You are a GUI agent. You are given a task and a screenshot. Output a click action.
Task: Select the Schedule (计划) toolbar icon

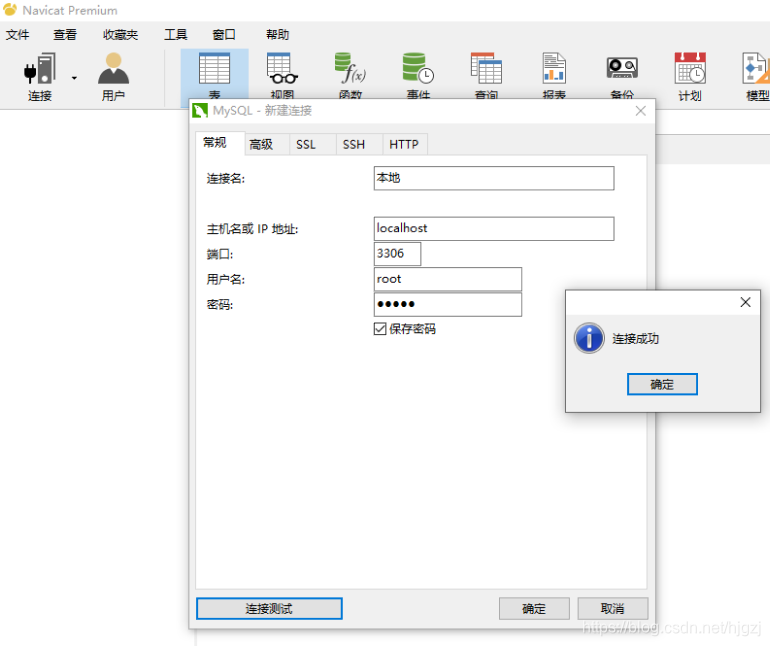690,77
